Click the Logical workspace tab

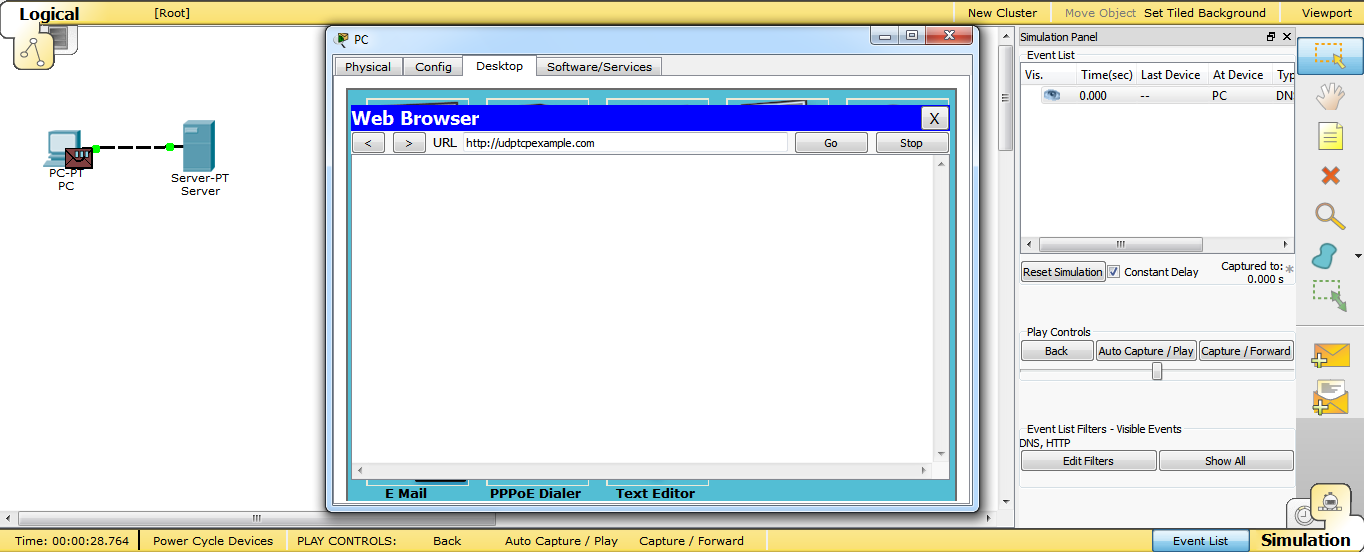pyautogui.click(x=48, y=14)
